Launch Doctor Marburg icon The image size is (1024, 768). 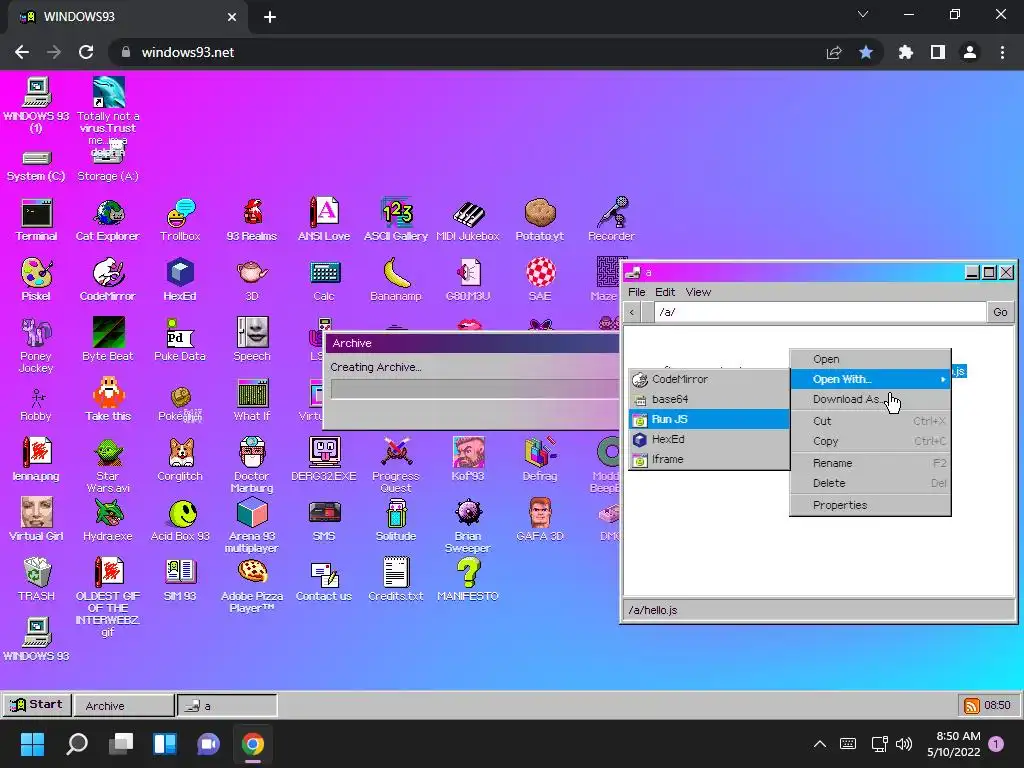251,465
